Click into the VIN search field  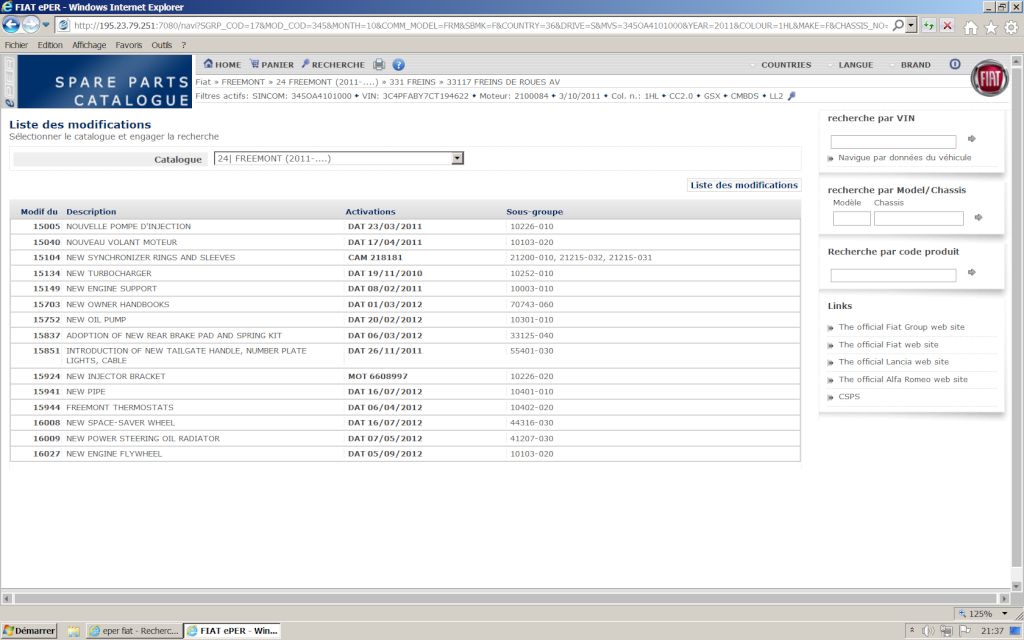[893, 141]
